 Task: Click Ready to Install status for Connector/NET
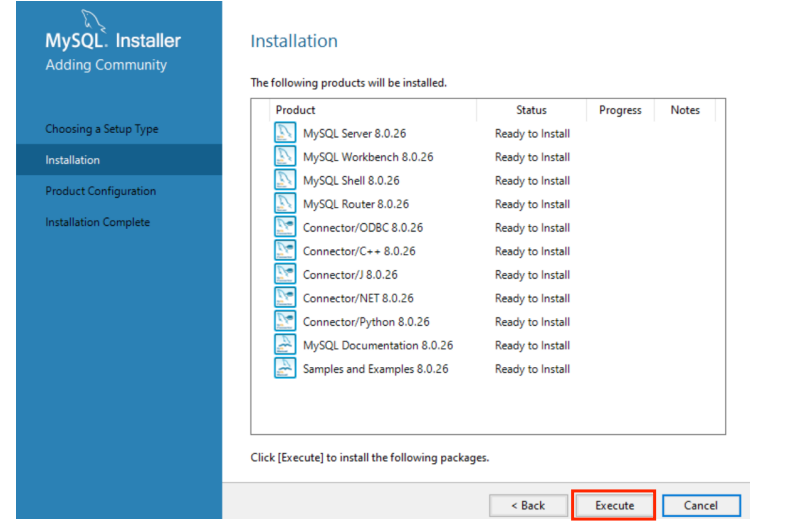(532, 299)
